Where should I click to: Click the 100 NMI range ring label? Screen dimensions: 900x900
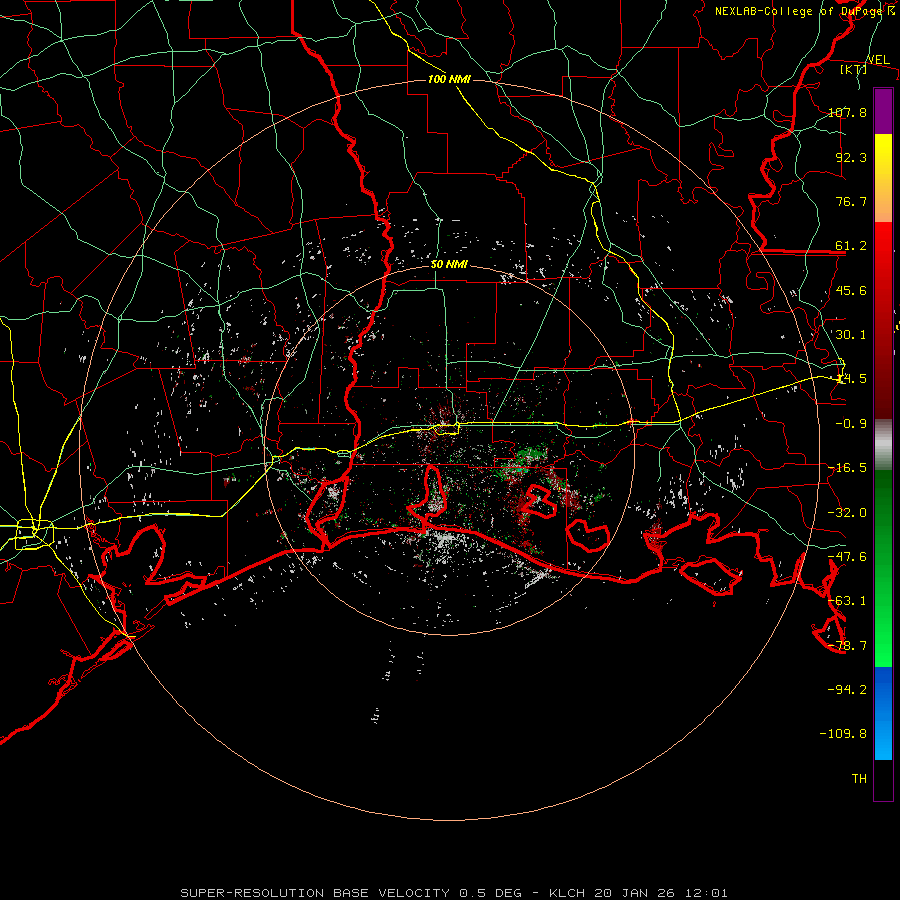(x=449, y=79)
